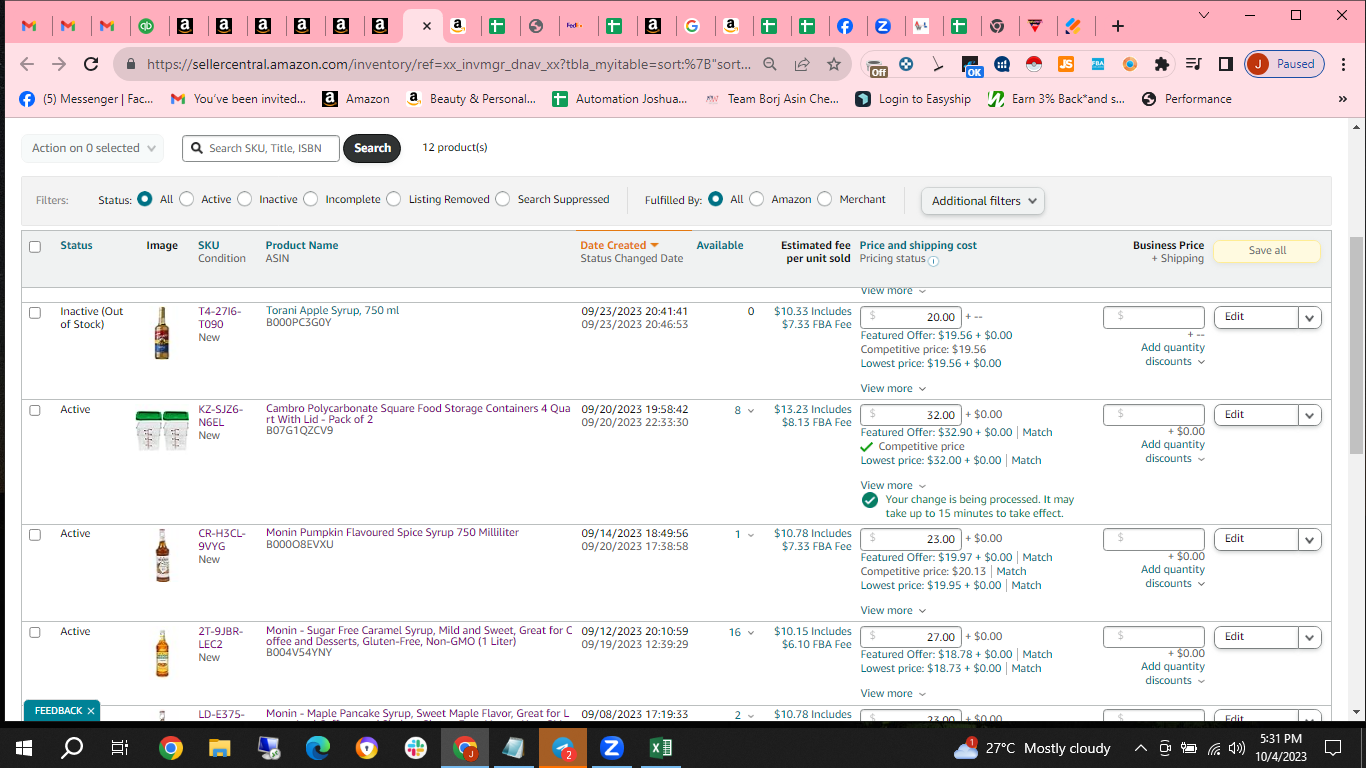Image resolution: width=1366 pixels, height=768 pixels.
Task: Open Windows taskbar search
Action: 72,748
